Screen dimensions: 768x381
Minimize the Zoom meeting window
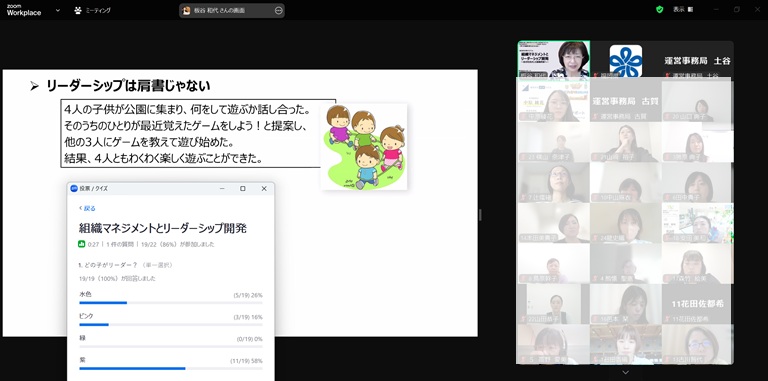pyautogui.click(x=716, y=9)
